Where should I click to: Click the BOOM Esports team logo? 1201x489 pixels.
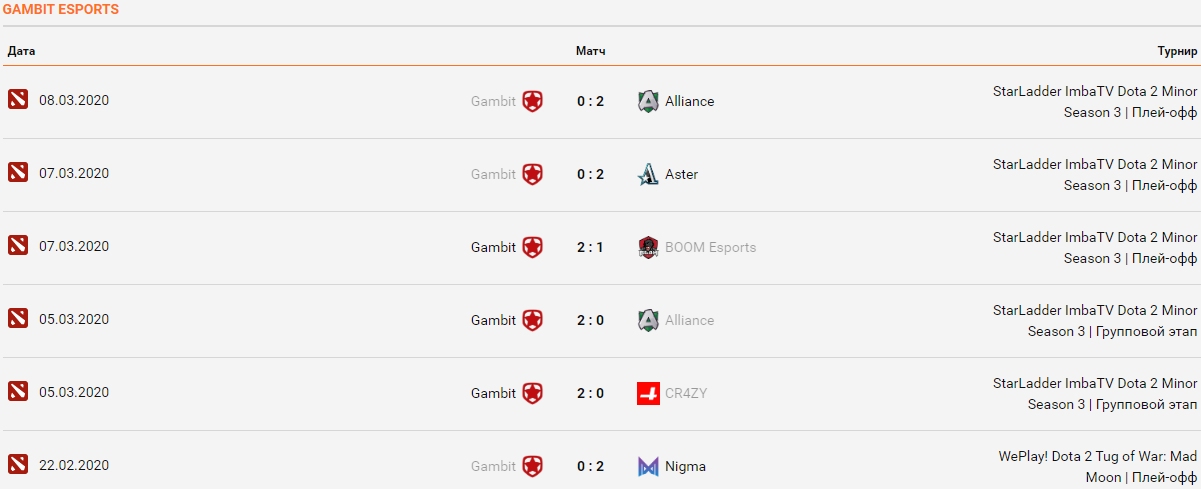648,247
